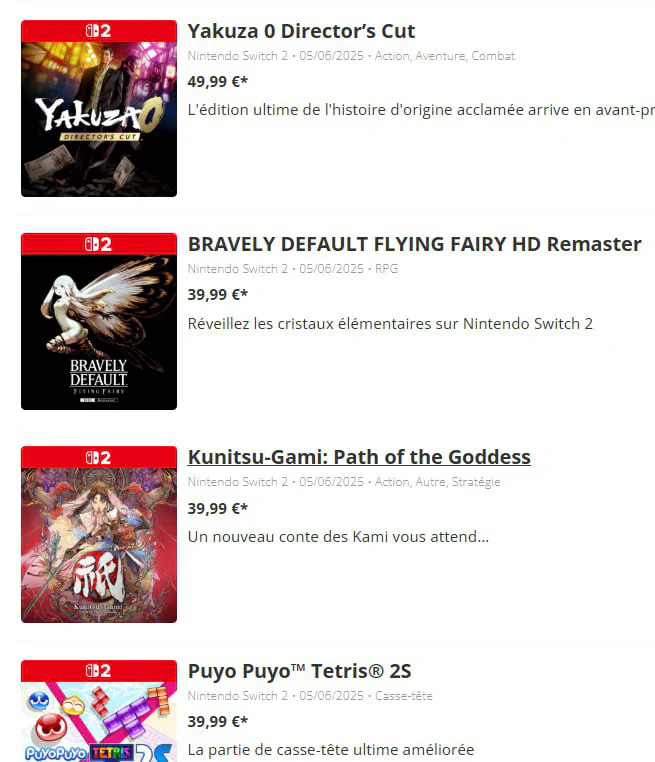Click the Switch 2 badge above Kunitsu-Gami cover

99,457
